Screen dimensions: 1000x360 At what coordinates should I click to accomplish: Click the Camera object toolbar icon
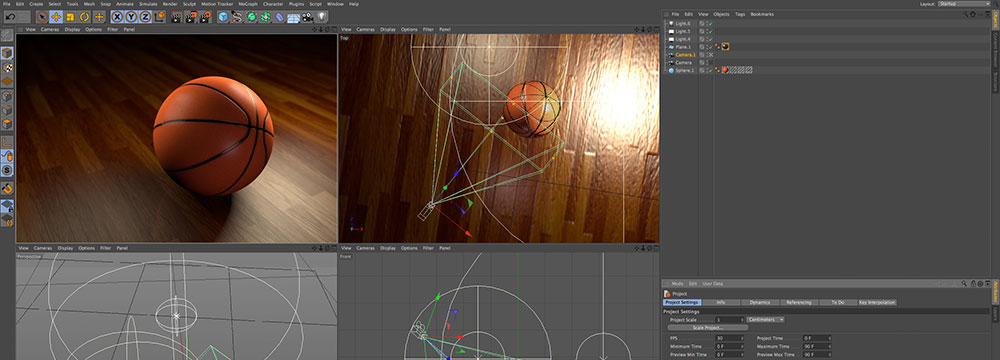click(x=308, y=17)
